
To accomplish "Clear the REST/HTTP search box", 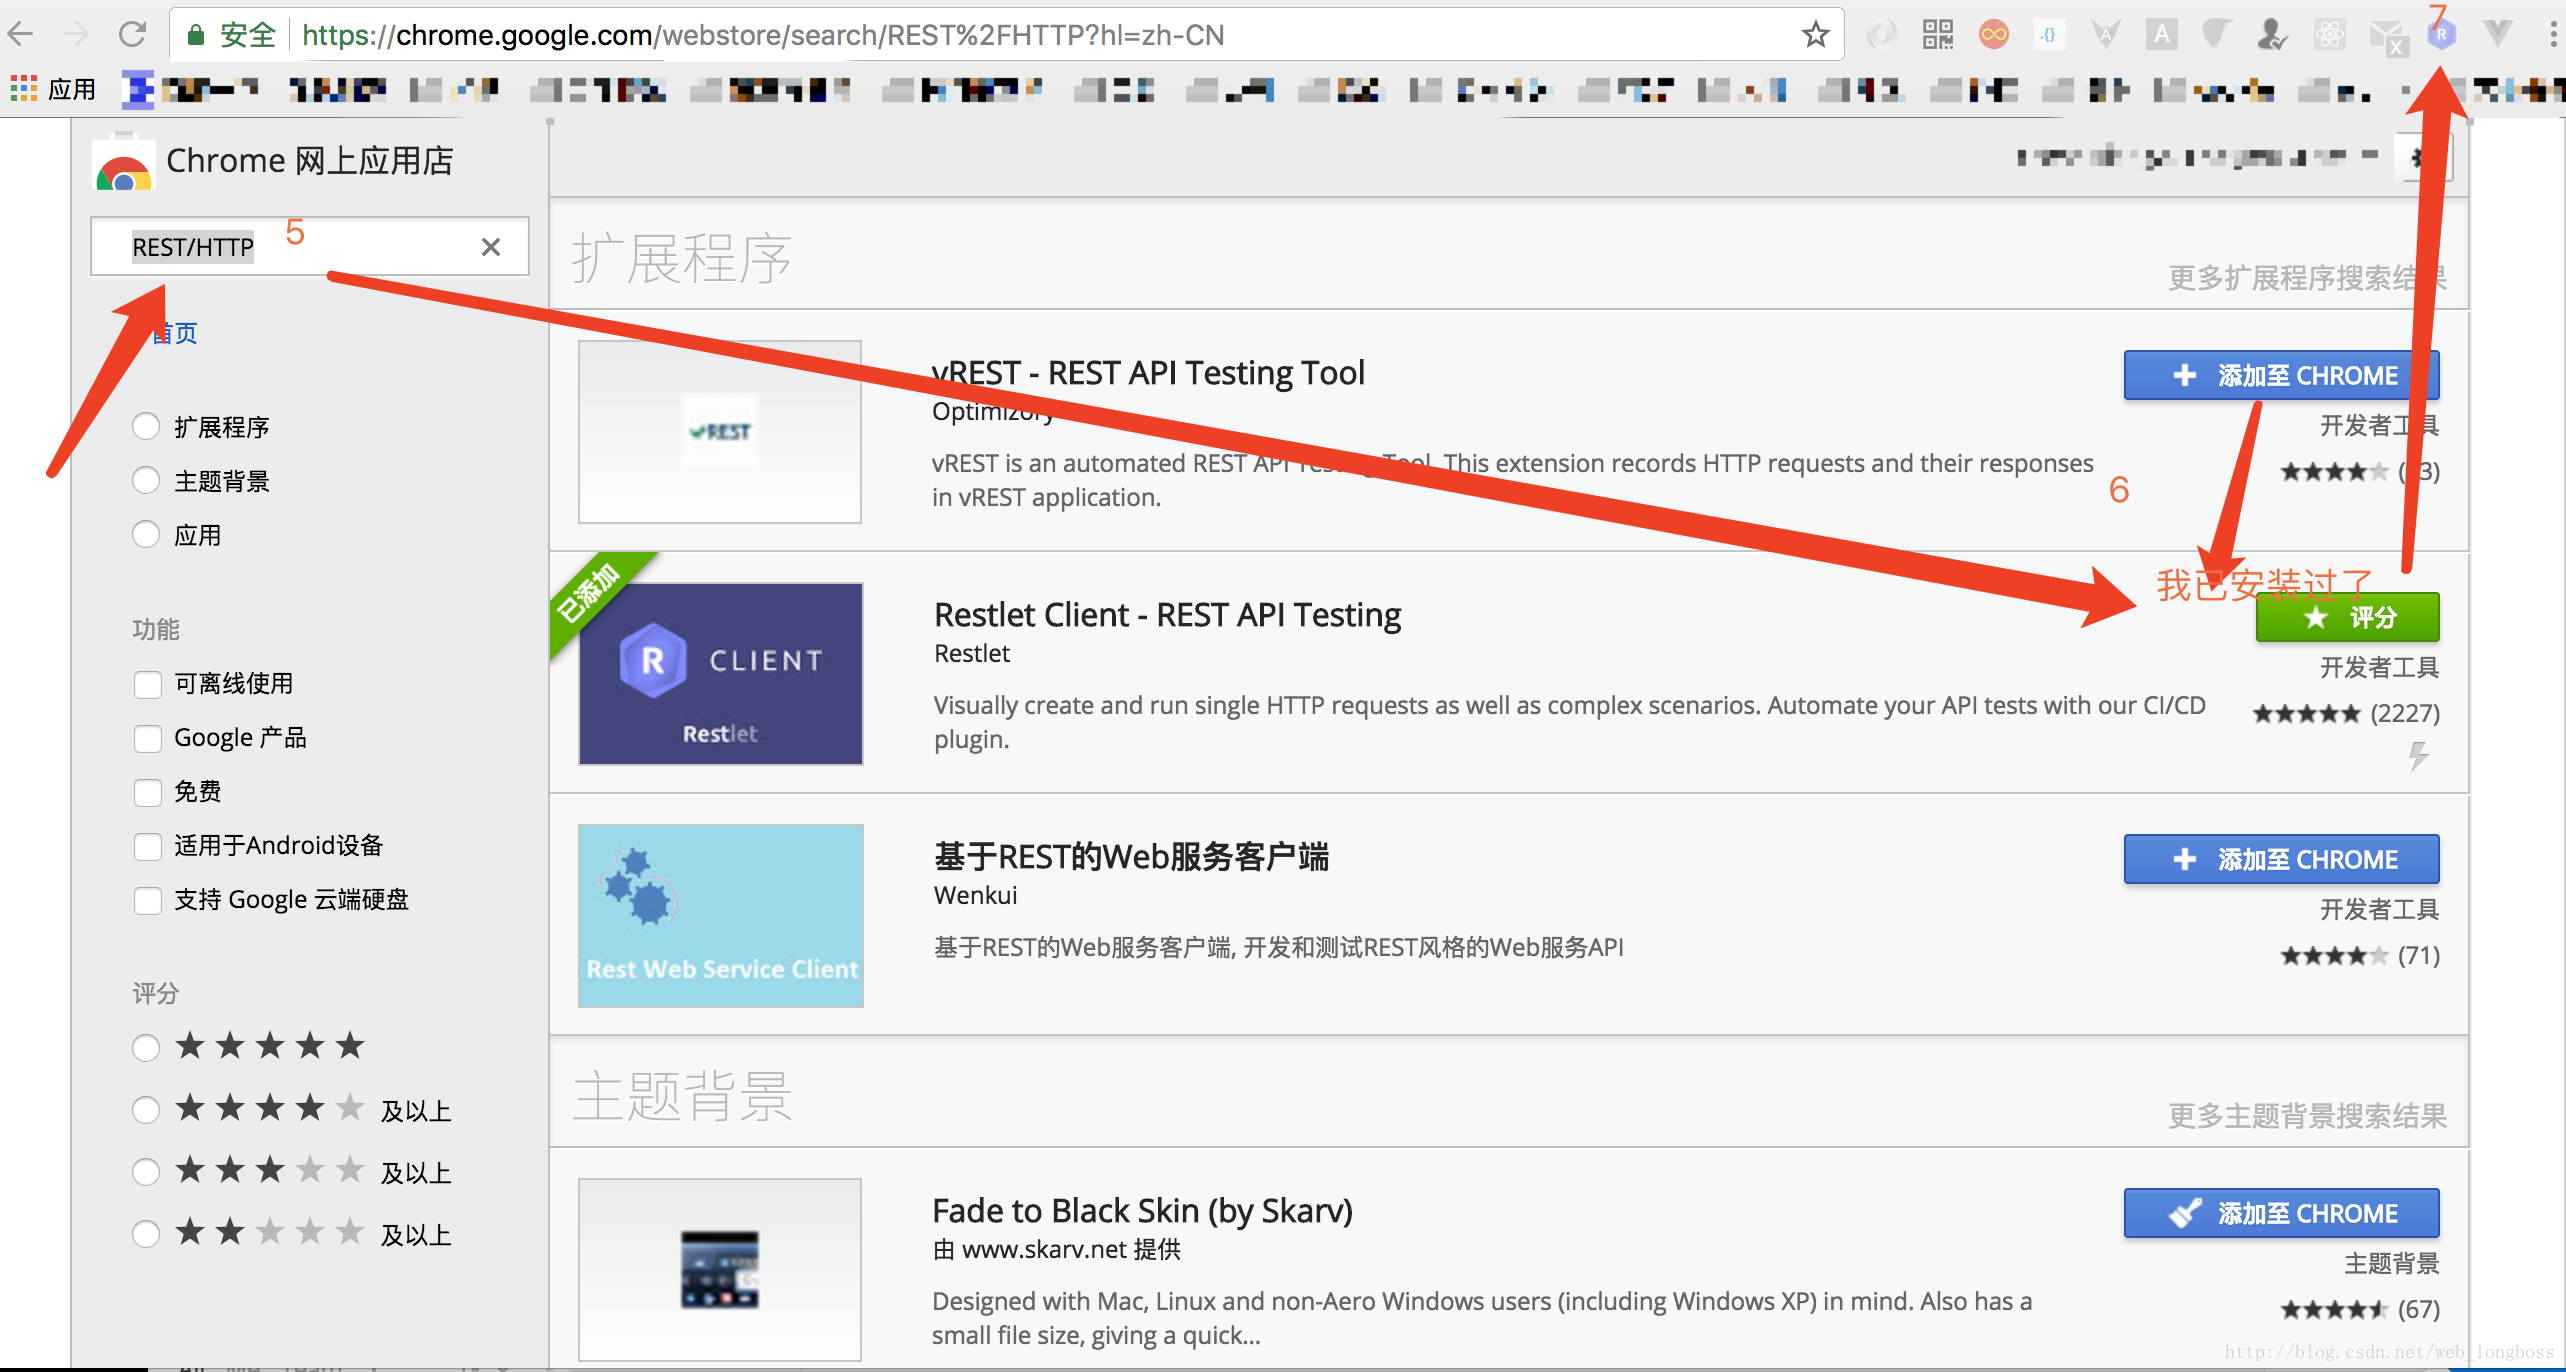I will (x=491, y=247).
